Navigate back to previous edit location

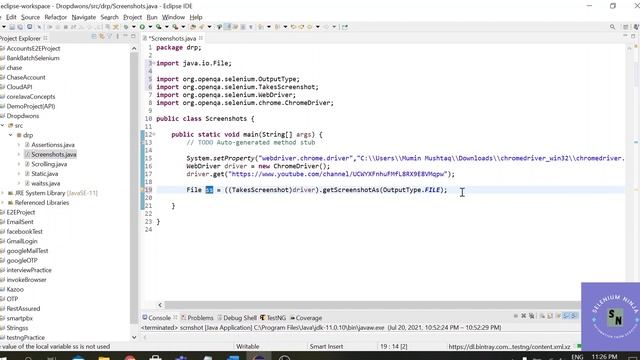point(293,27)
